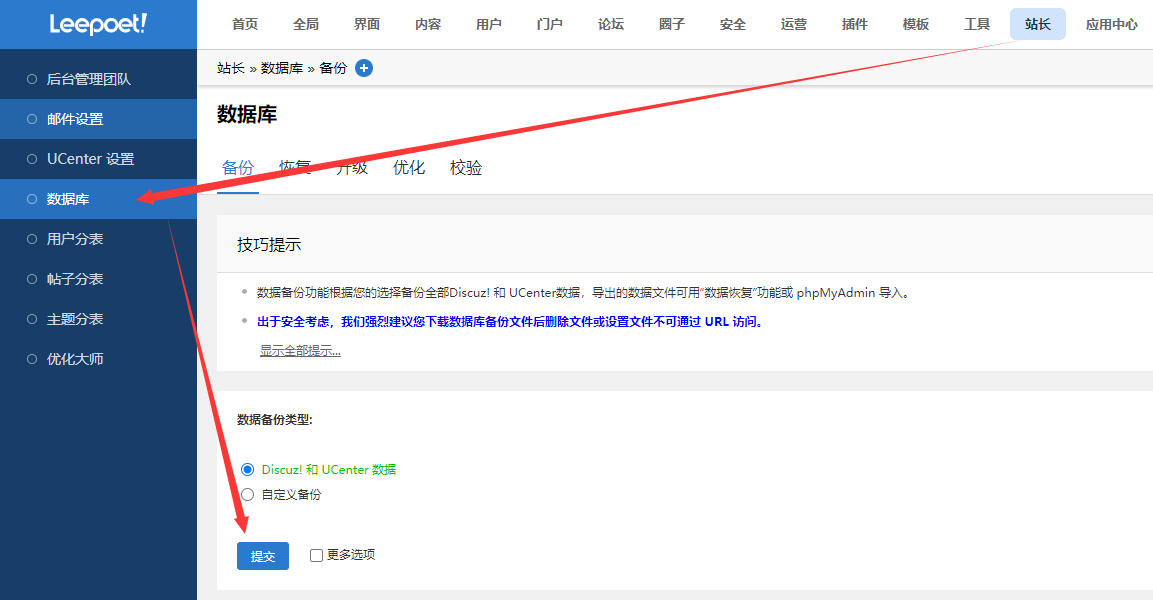This screenshot has width=1153, height=600.
Task: Select Discuz! 和 UCenter 数据 radio option
Action: (x=248, y=469)
